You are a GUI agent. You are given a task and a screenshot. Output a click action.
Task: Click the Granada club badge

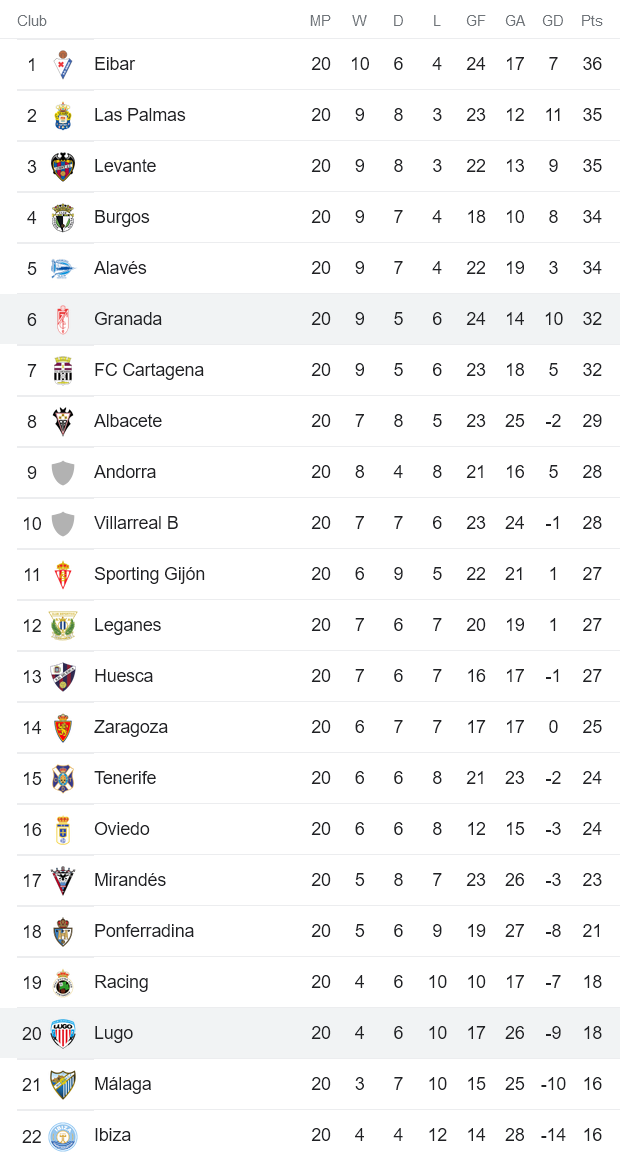(x=61, y=318)
